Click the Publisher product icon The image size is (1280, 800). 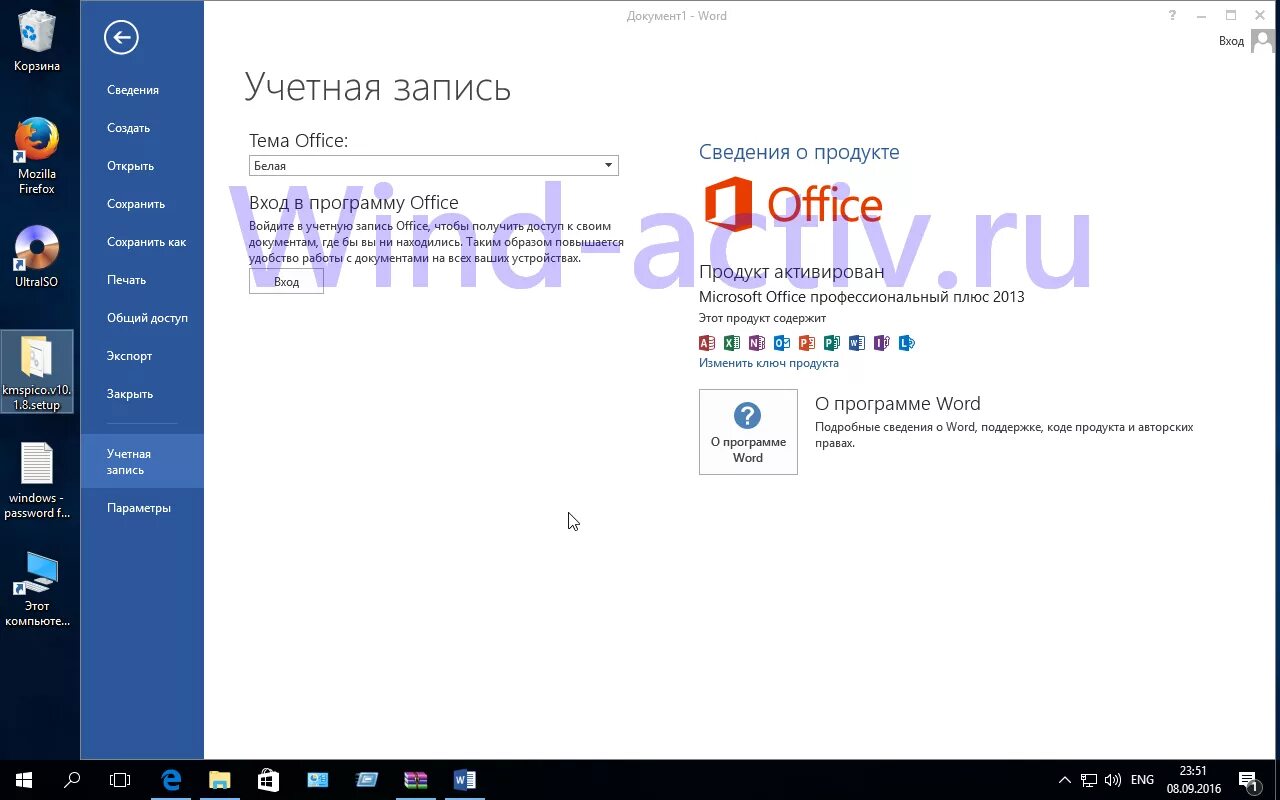832,343
